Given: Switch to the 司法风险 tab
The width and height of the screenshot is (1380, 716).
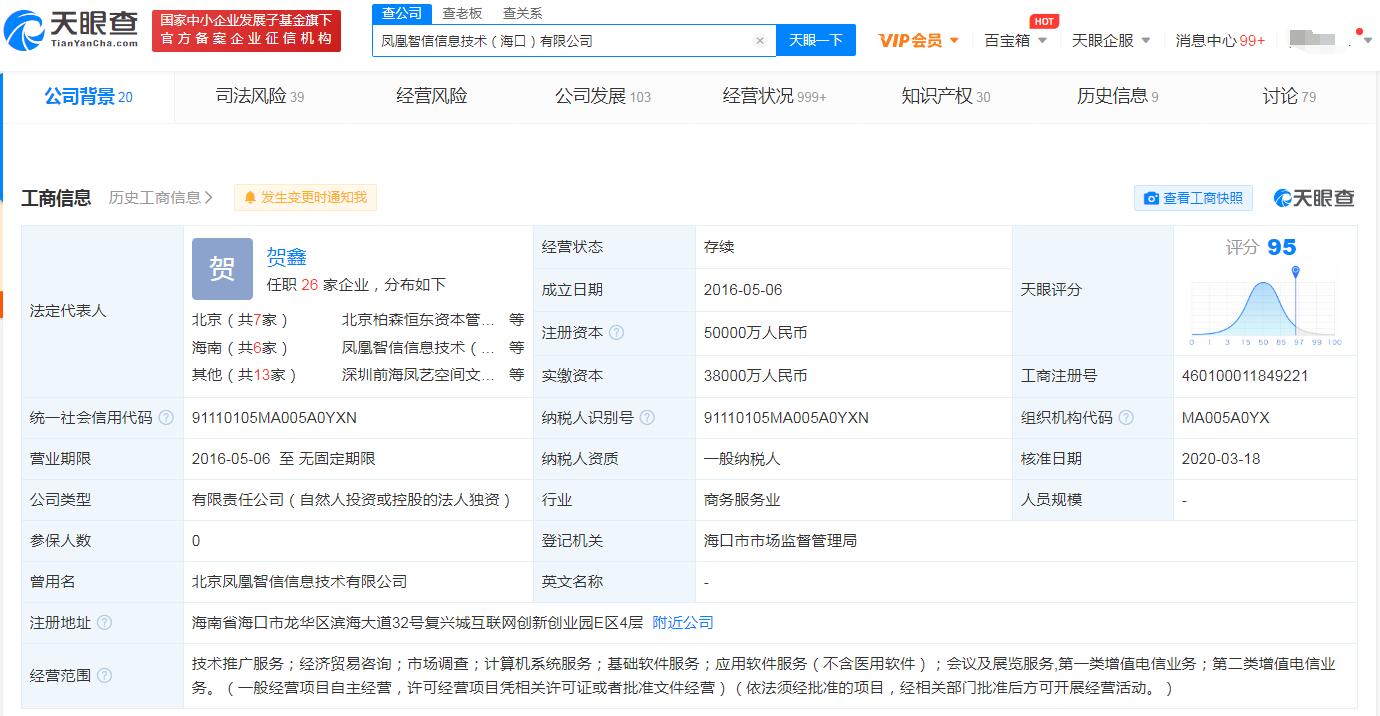Looking at the screenshot, I should coord(259,96).
